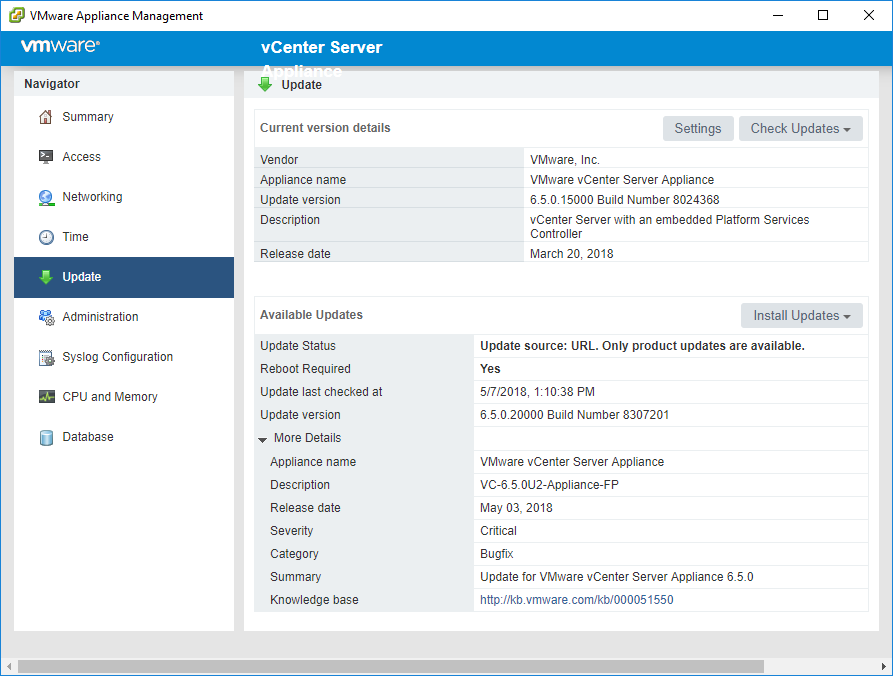Open the Check Updates dropdown
The height and width of the screenshot is (676, 893).
click(x=800, y=129)
